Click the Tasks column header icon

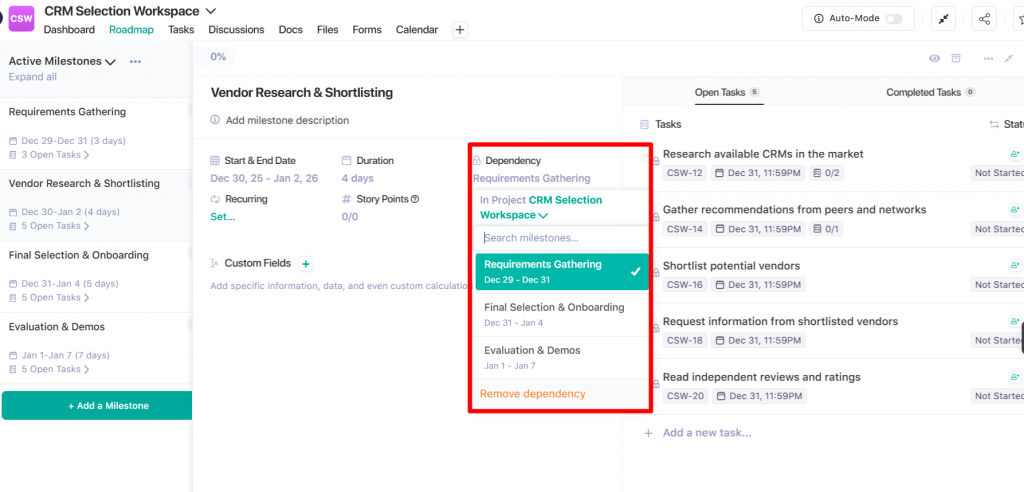point(645,124)
